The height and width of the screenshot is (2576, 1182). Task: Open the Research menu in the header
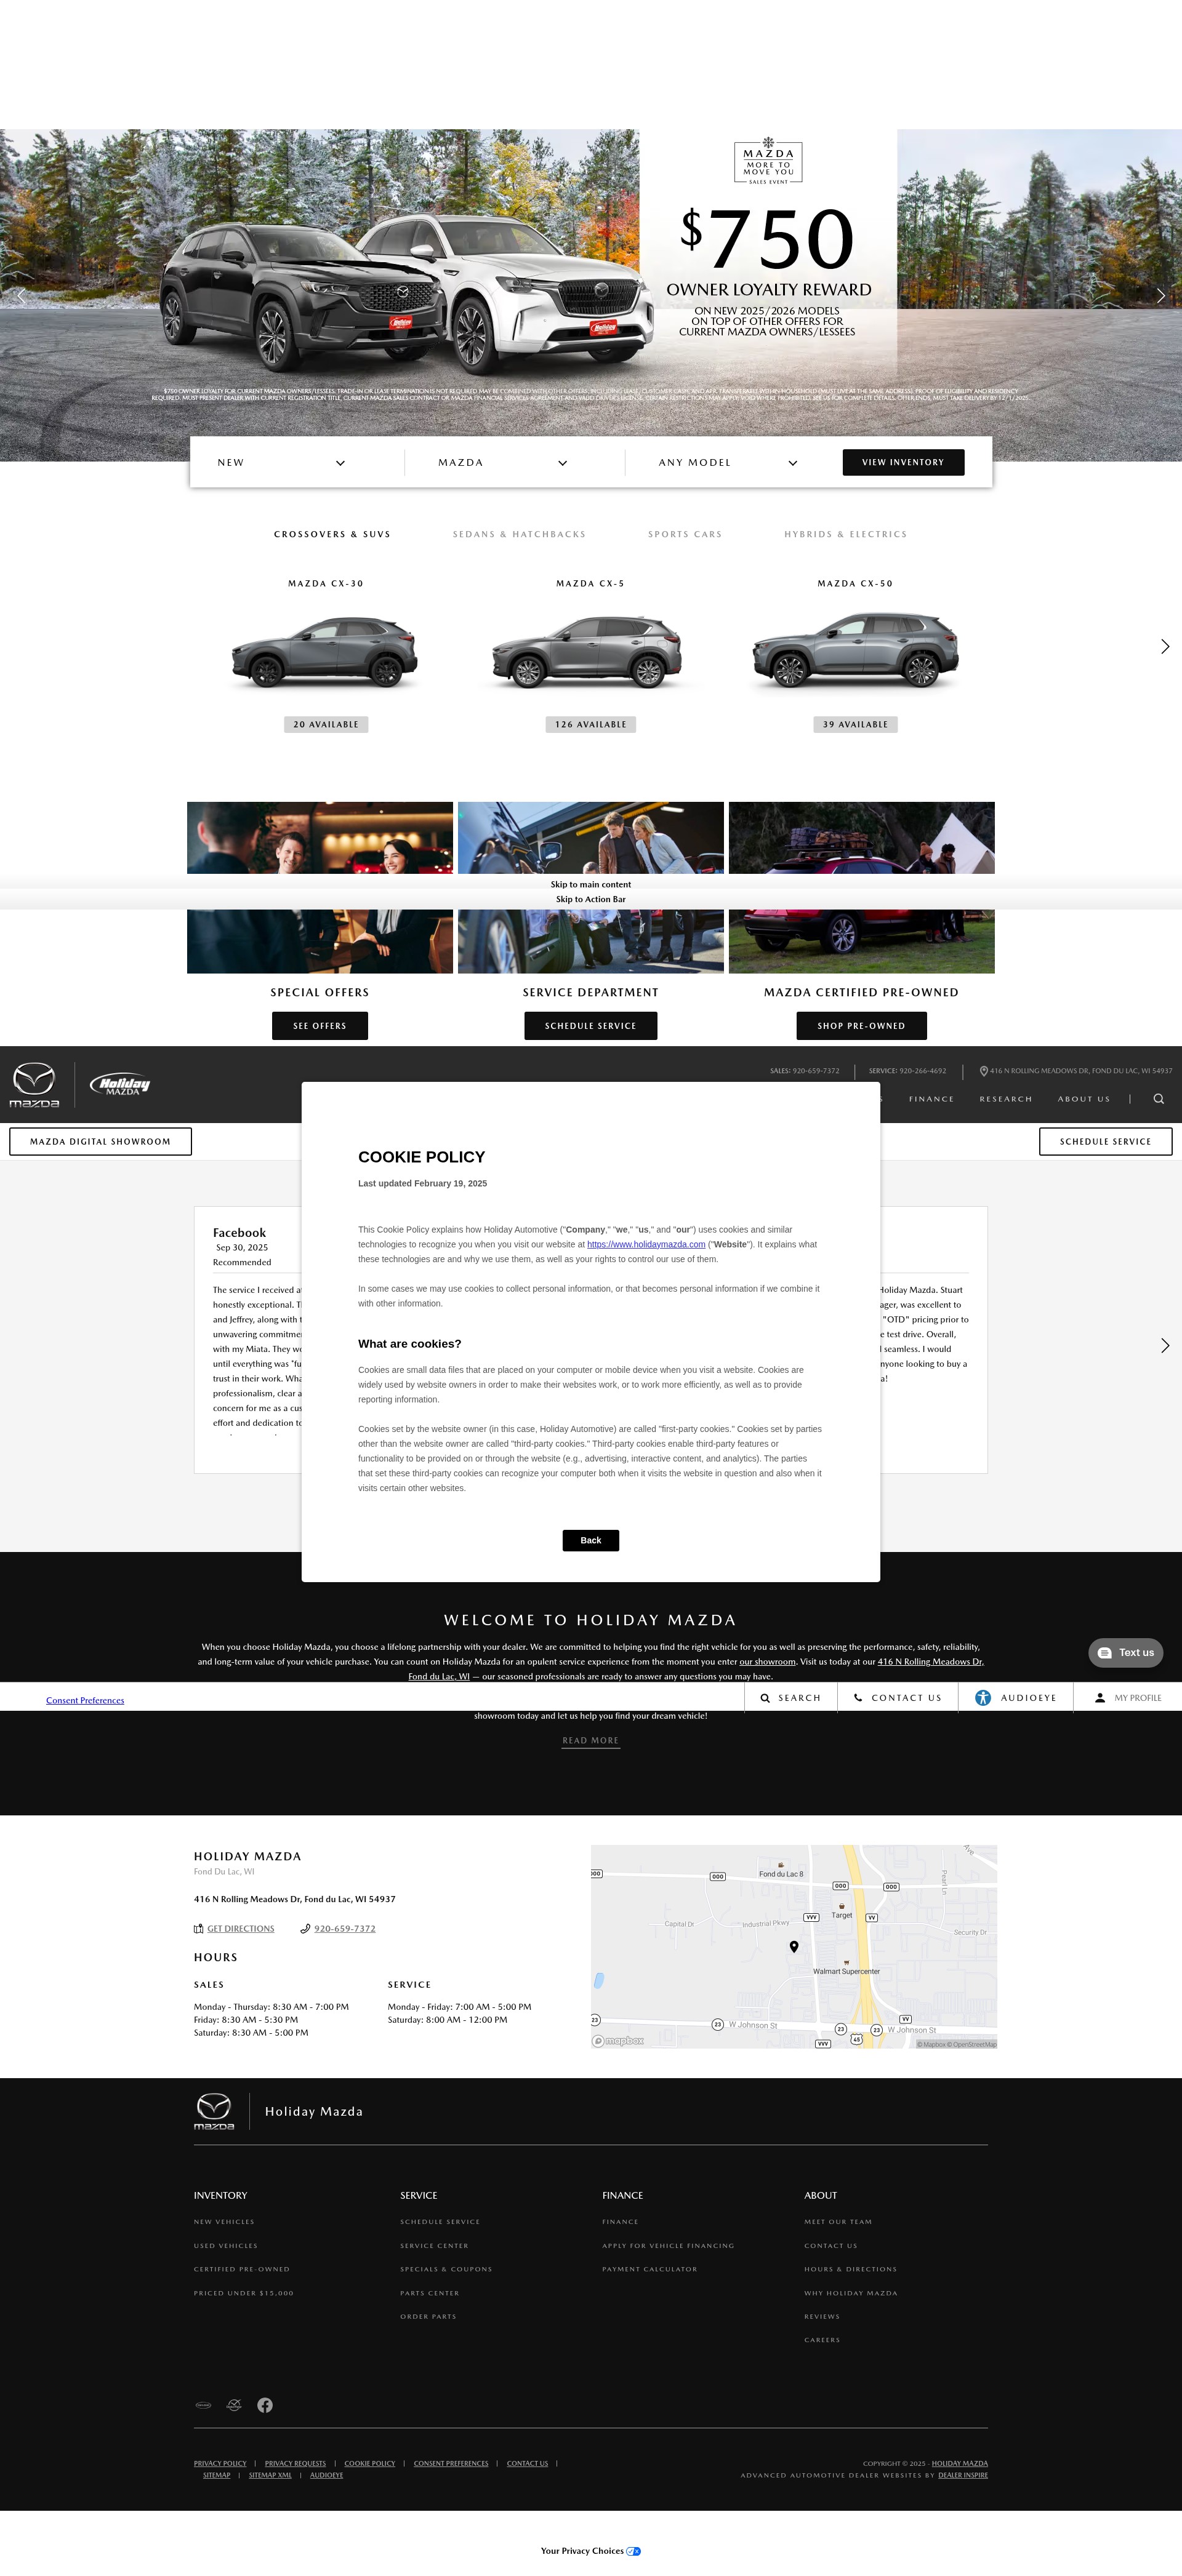1006,1098
